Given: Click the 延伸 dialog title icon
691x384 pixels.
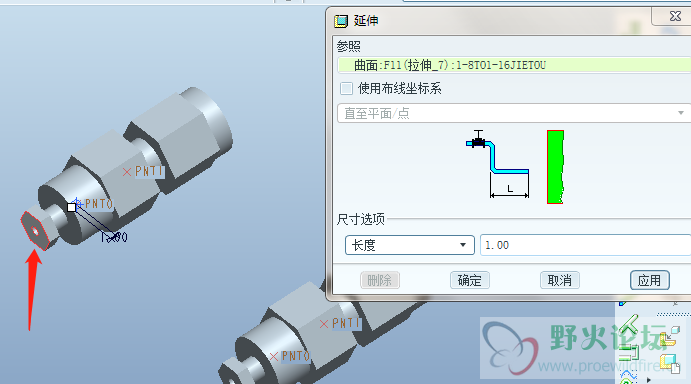Looking at the screenshot, I should pyautogui.click(x=341, y=21).
